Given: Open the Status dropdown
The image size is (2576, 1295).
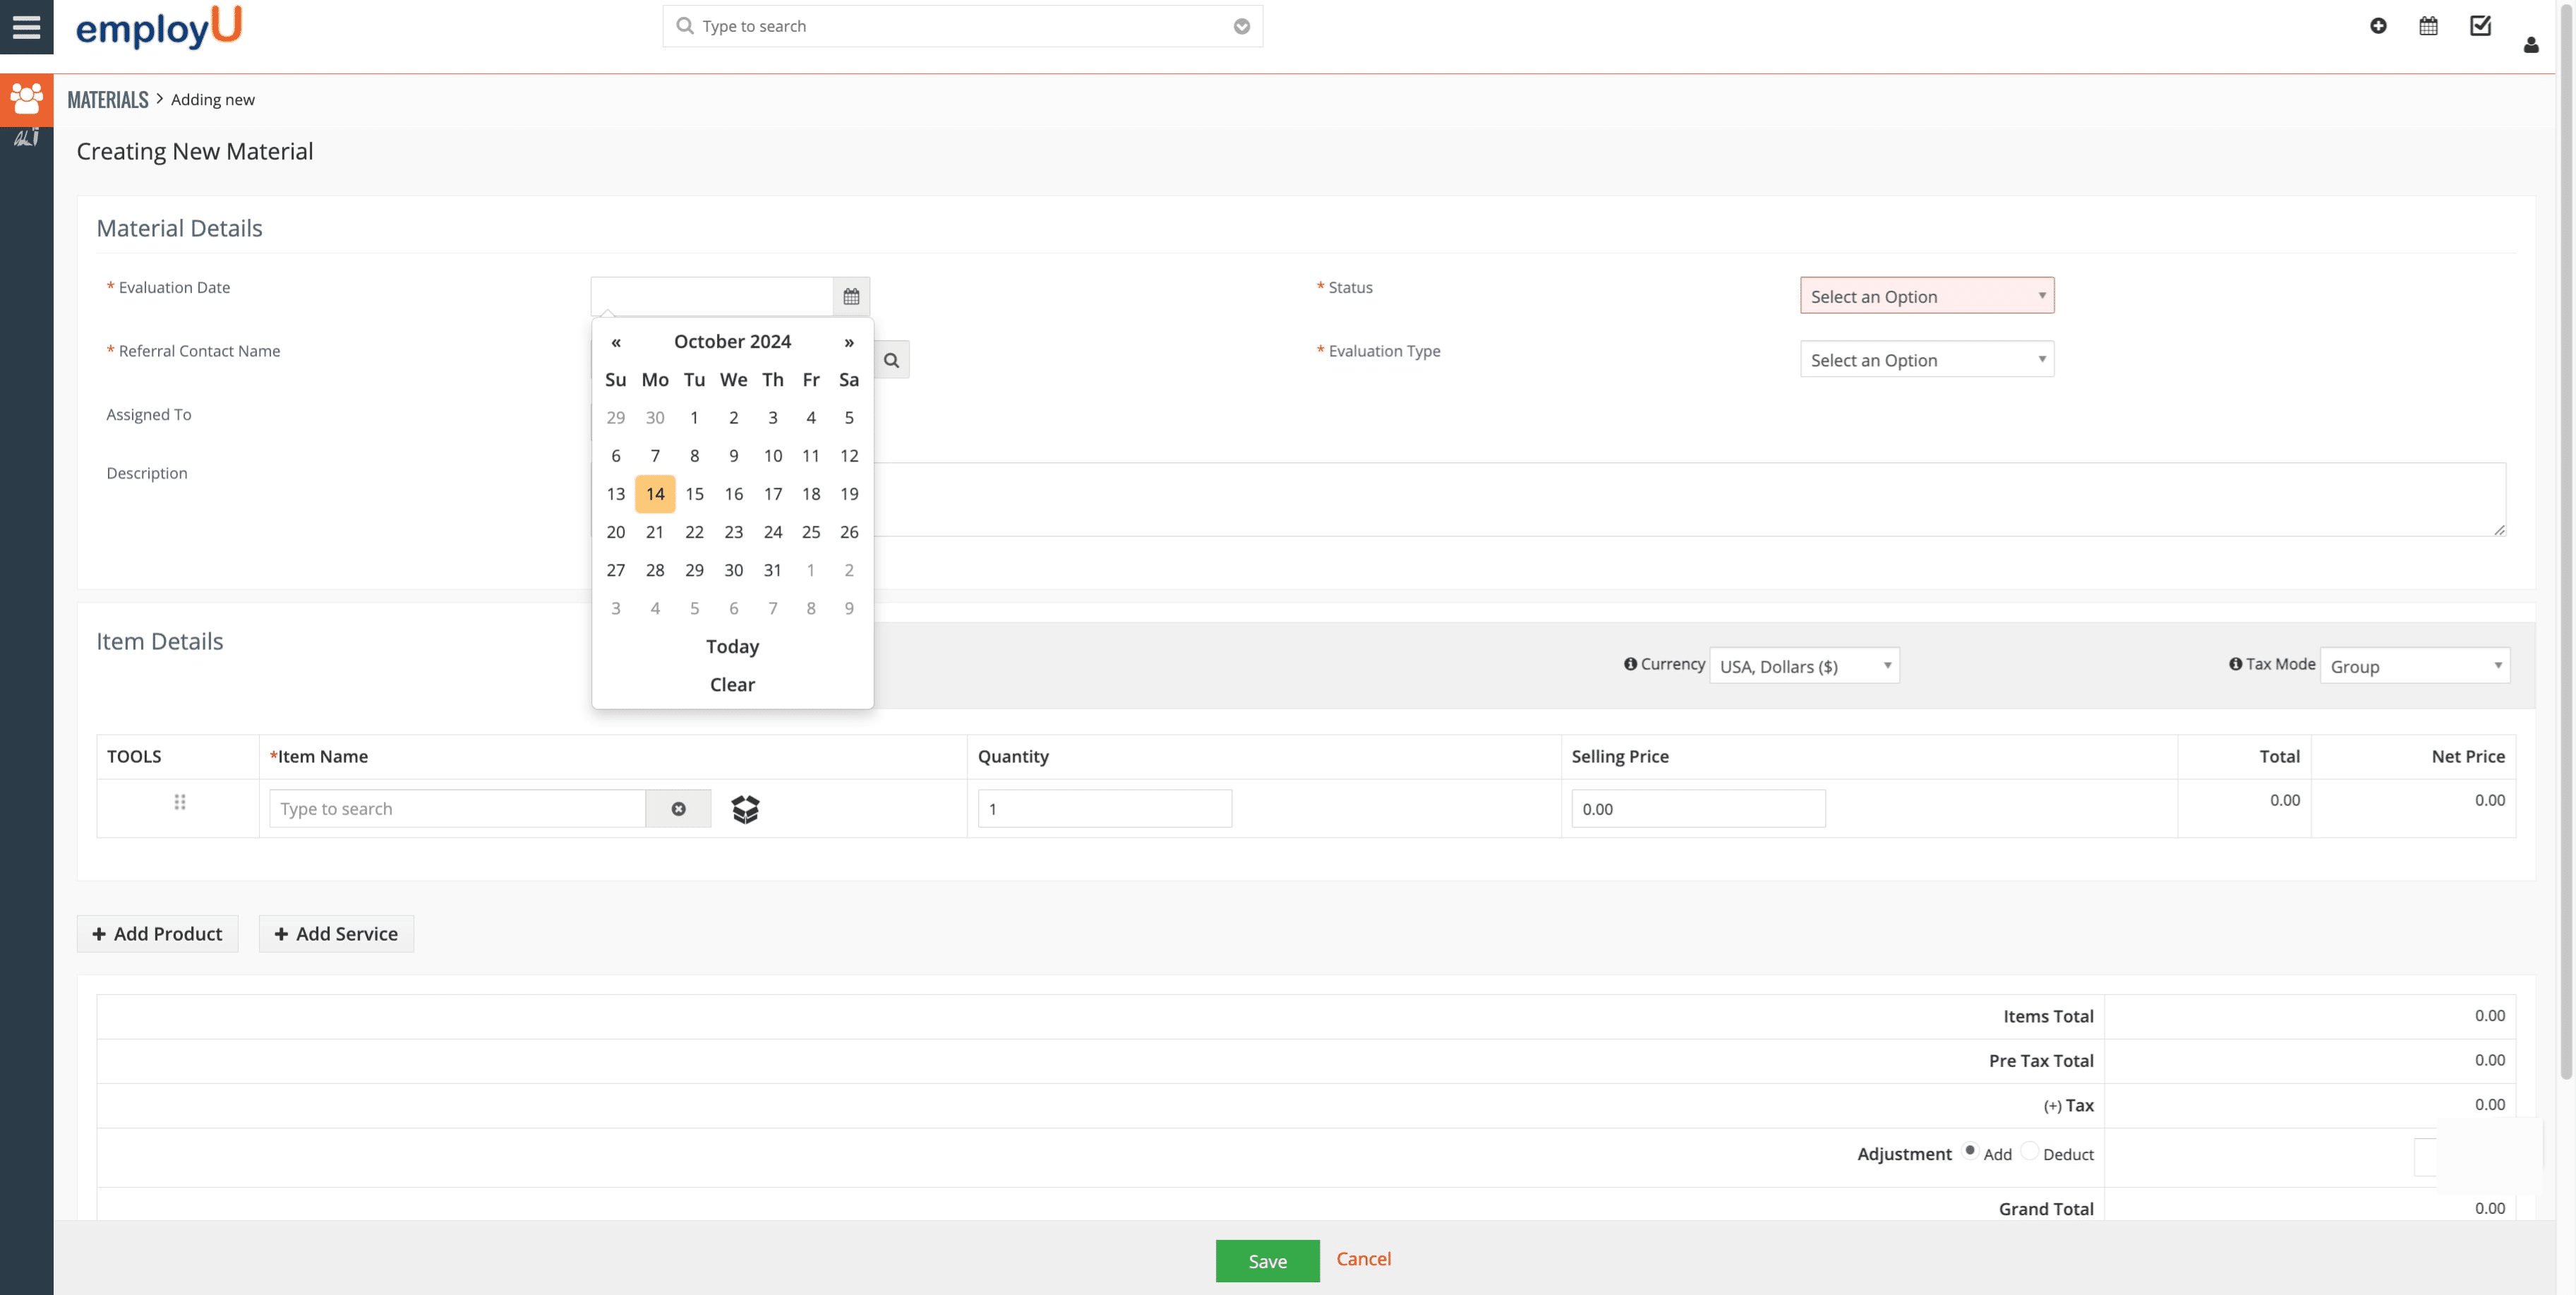Looking at the screenshot, I should tap(1926, 295).
